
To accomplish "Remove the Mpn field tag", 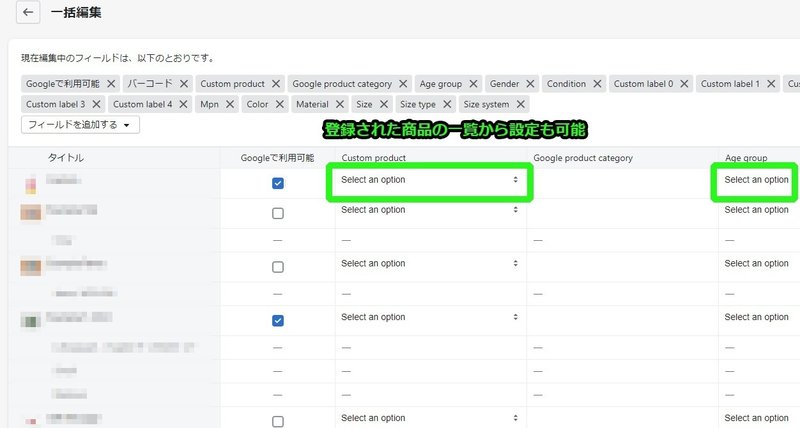I will pyautogui.click(x=230, y=104).
